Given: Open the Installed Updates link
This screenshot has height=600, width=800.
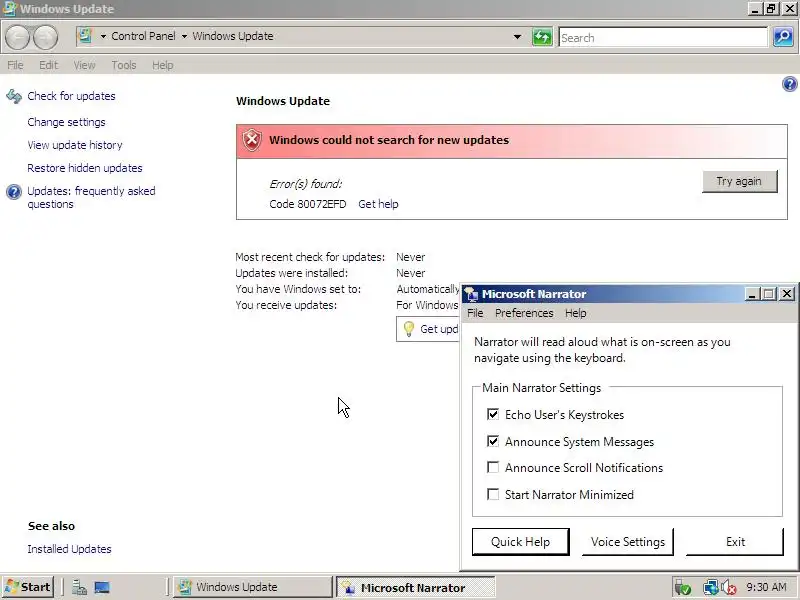Looking at the screenshot, I should 69,549.
